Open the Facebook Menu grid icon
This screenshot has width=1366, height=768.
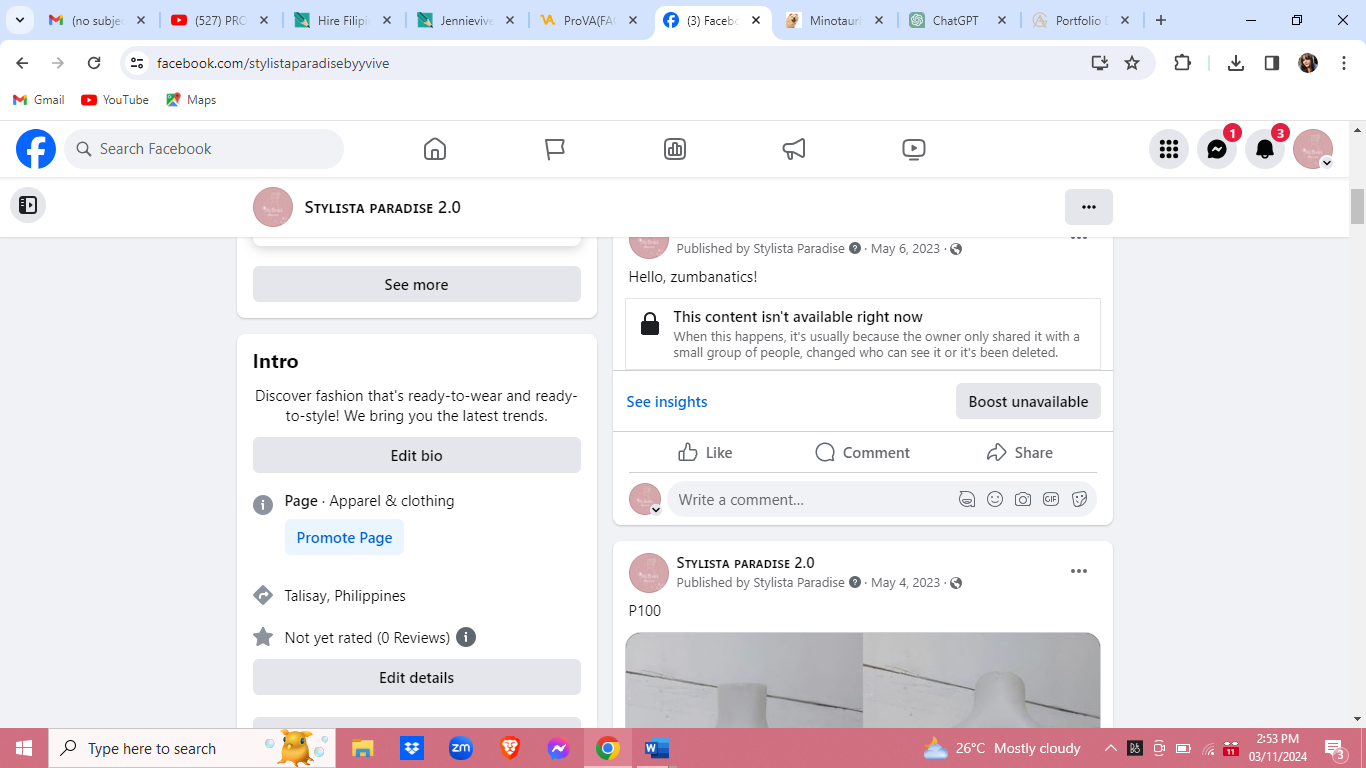[x=1169, y=149]
